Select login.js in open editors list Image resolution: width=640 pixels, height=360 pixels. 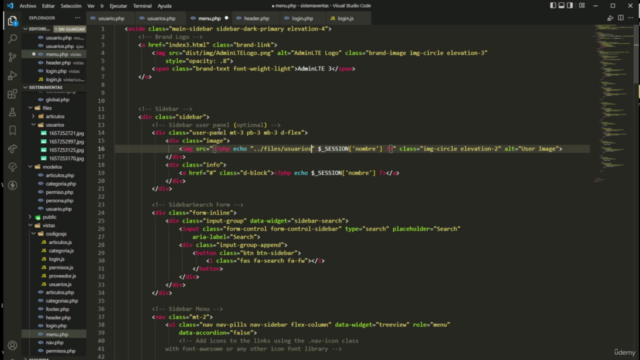tap(54, 80)
